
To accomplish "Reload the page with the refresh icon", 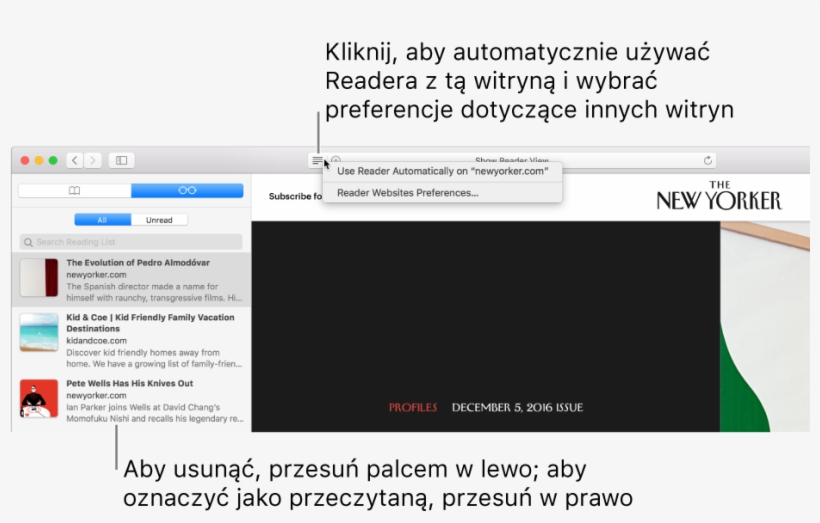I will pos(708,161).
